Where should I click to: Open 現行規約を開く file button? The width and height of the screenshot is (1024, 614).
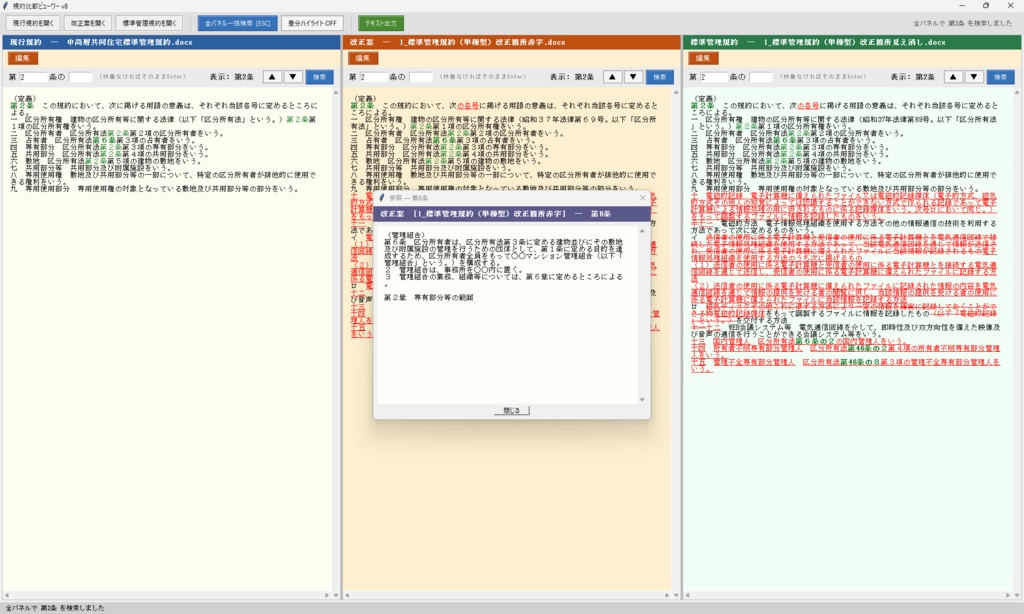33,24
